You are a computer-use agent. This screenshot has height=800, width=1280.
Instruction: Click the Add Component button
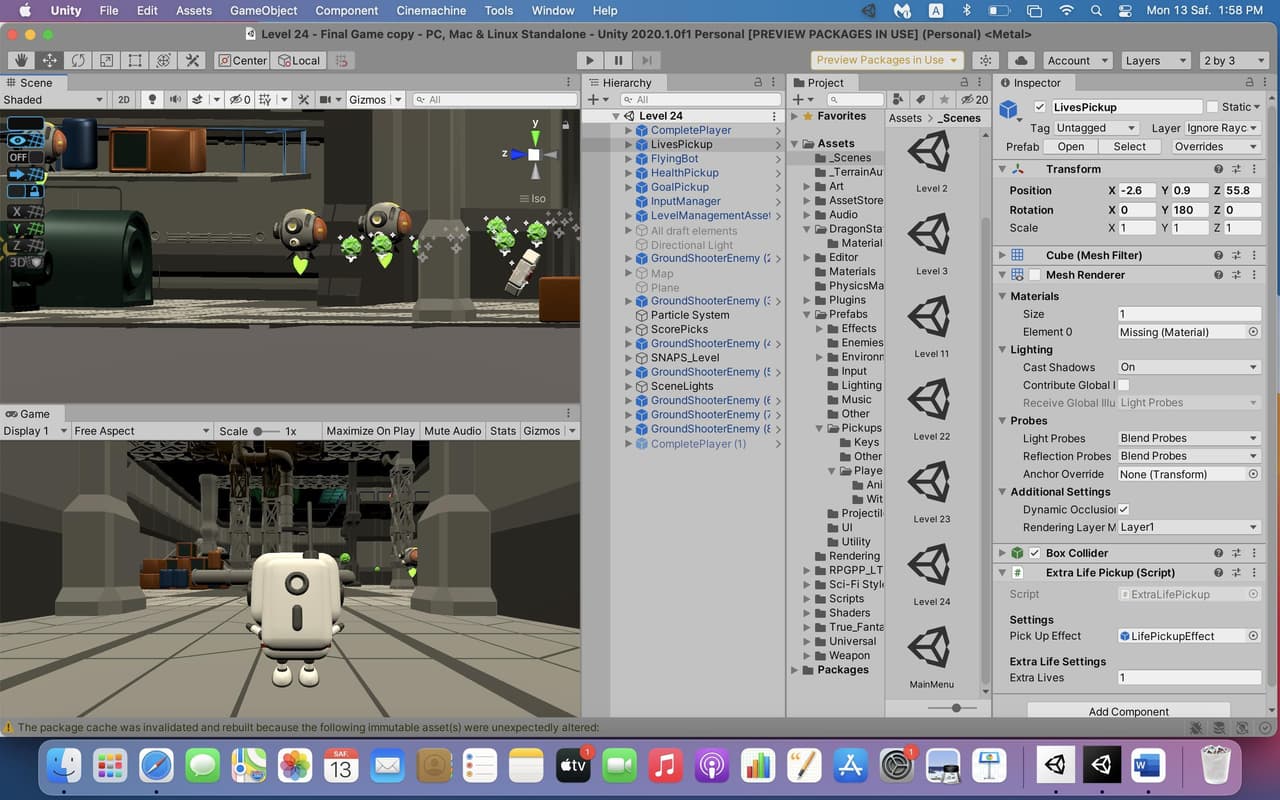tap(1128, 711)
